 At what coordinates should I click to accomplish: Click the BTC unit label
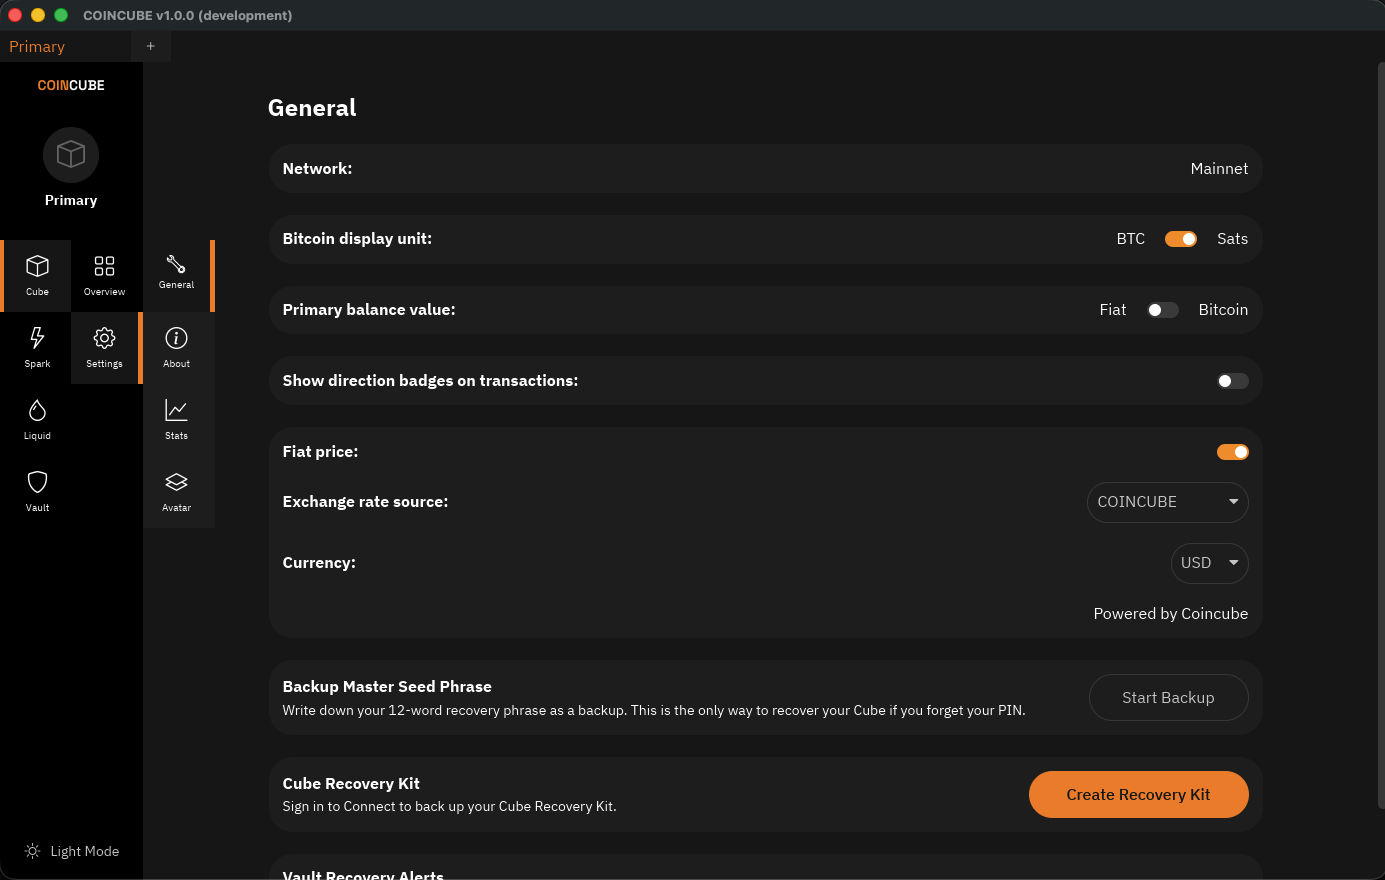coord(1130,239)
